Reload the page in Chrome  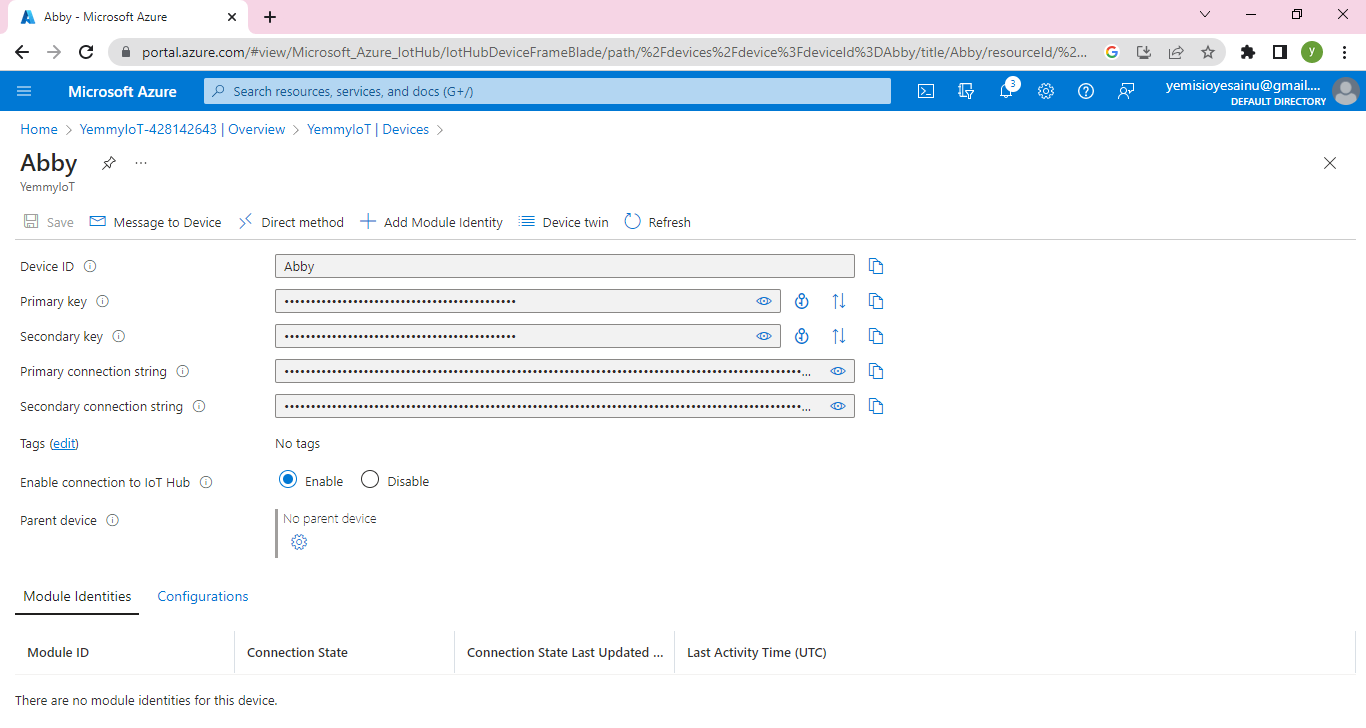pos(86,52)
